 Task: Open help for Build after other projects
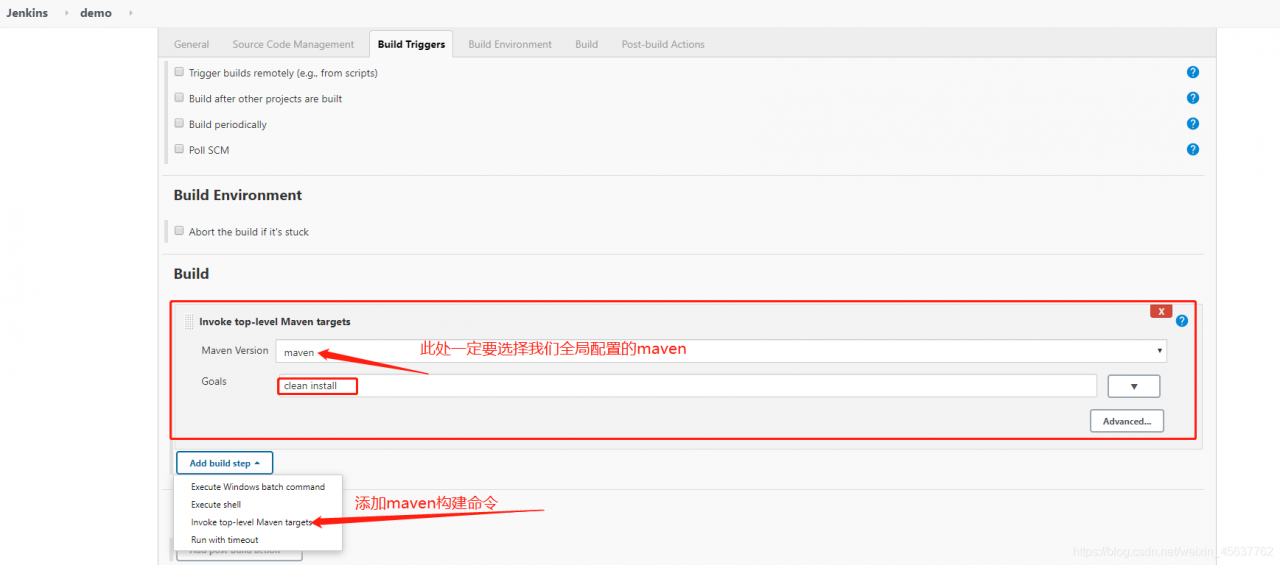pyautogui.click(x=1192, y=98)
